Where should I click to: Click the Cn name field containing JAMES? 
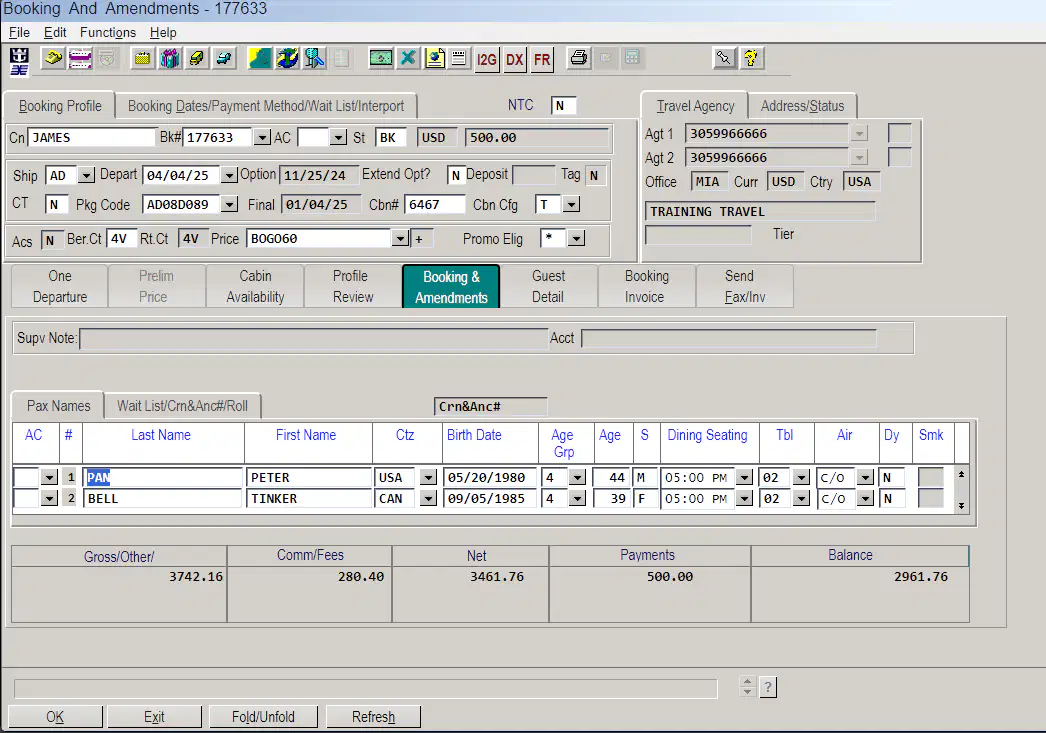click(x=92, y=138)
